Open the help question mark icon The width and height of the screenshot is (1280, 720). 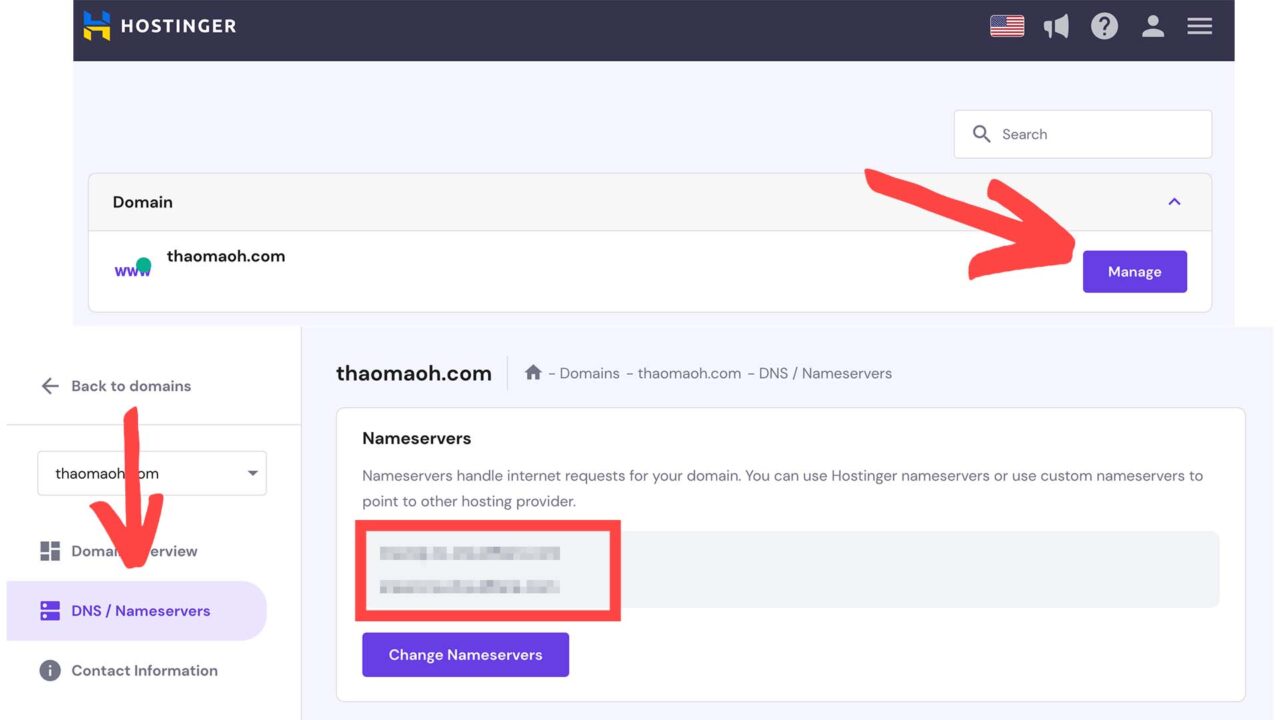tap(1104, 26)
